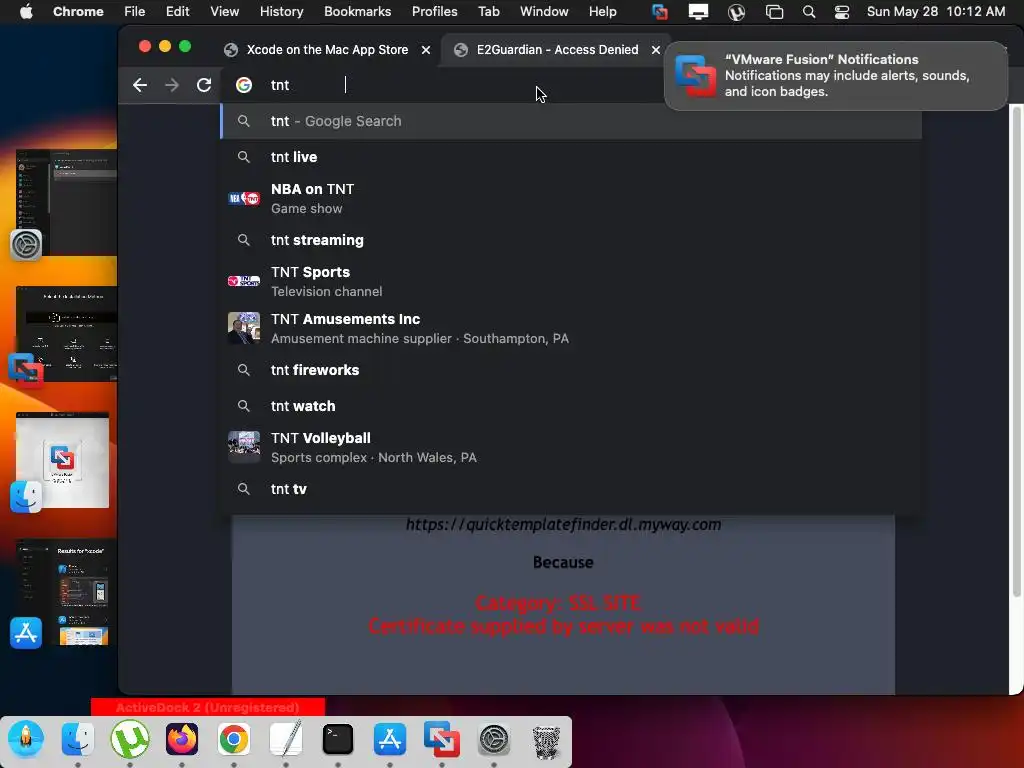1024x768 pixels.
Task: Open TextEdit from the dock
Action: coord(286,739)
